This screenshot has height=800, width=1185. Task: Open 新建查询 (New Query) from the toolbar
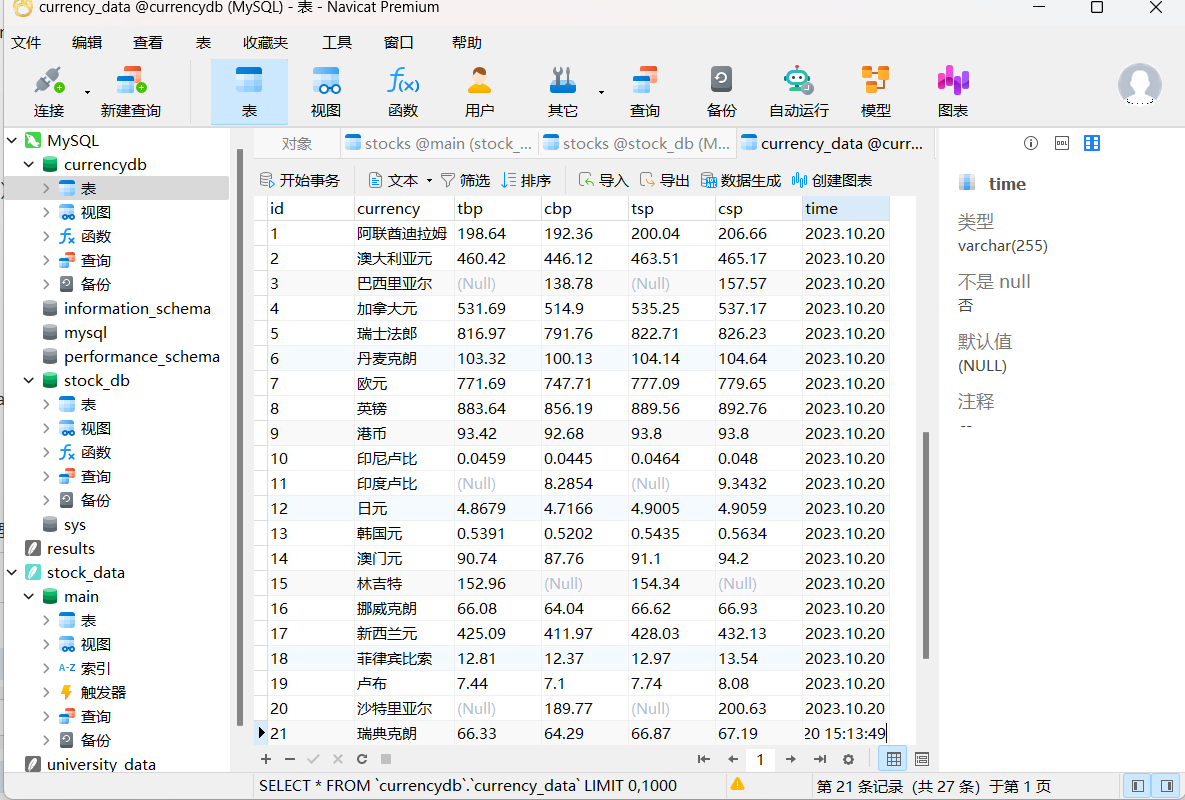click(131, 92)
